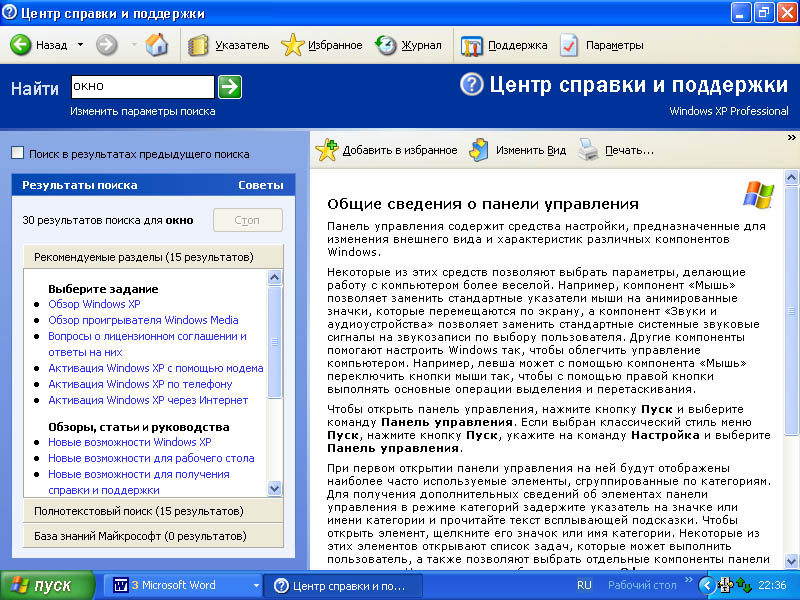The width and height of the screenshot is (800, 600).
Task: Click the Найти search text field
Action: point(142,87)
